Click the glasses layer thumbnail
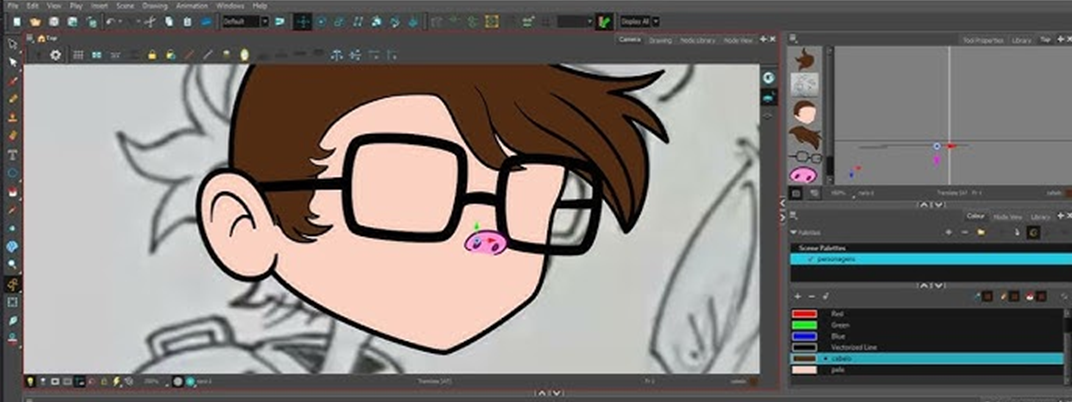 [x=805, y=157]
